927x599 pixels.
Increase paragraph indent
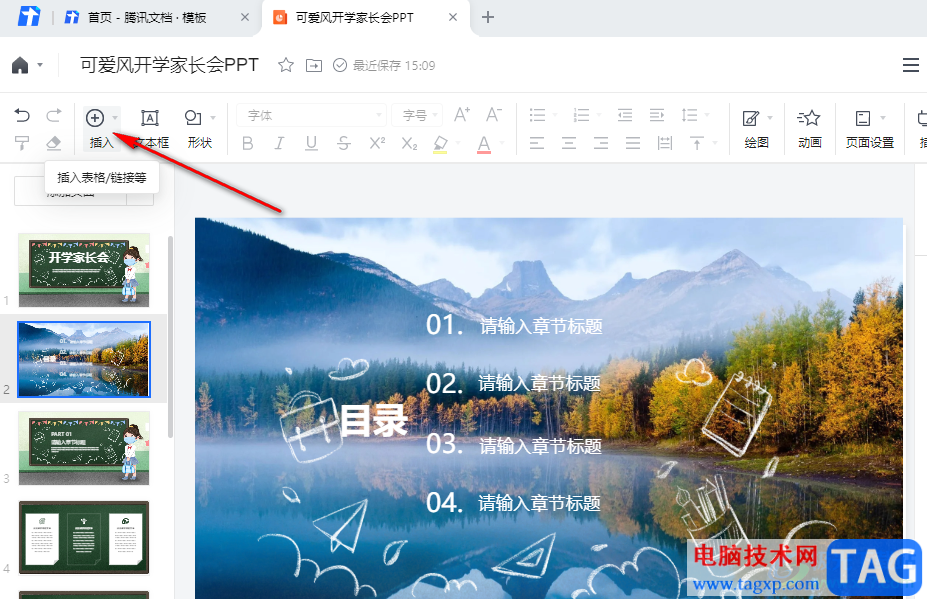click(657, 114)
